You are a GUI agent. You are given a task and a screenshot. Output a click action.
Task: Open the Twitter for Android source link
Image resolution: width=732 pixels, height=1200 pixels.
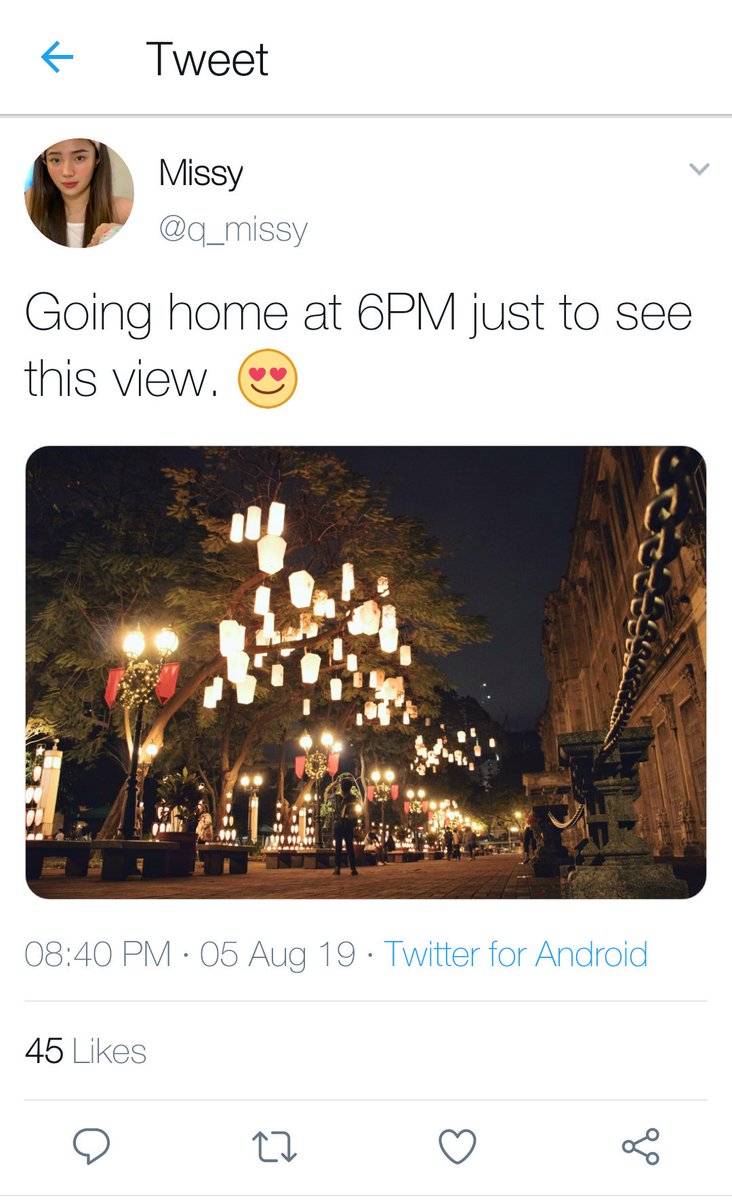point(516,954)
